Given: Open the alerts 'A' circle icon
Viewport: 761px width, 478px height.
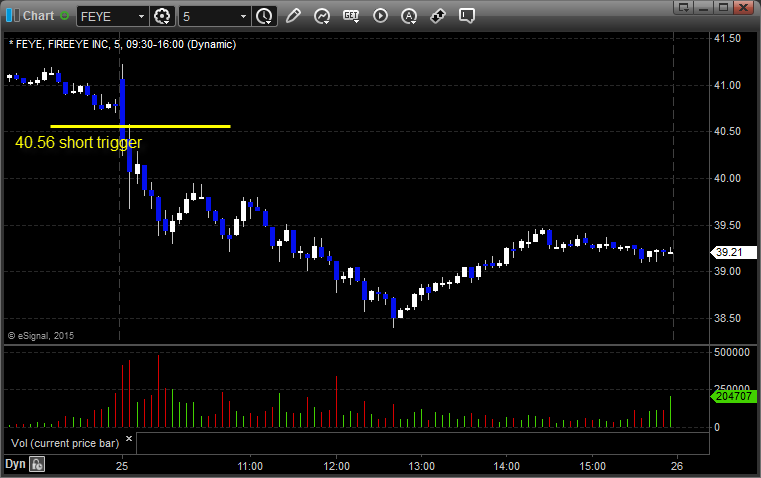Looking at the screenshot, I should tap(409, 16).
